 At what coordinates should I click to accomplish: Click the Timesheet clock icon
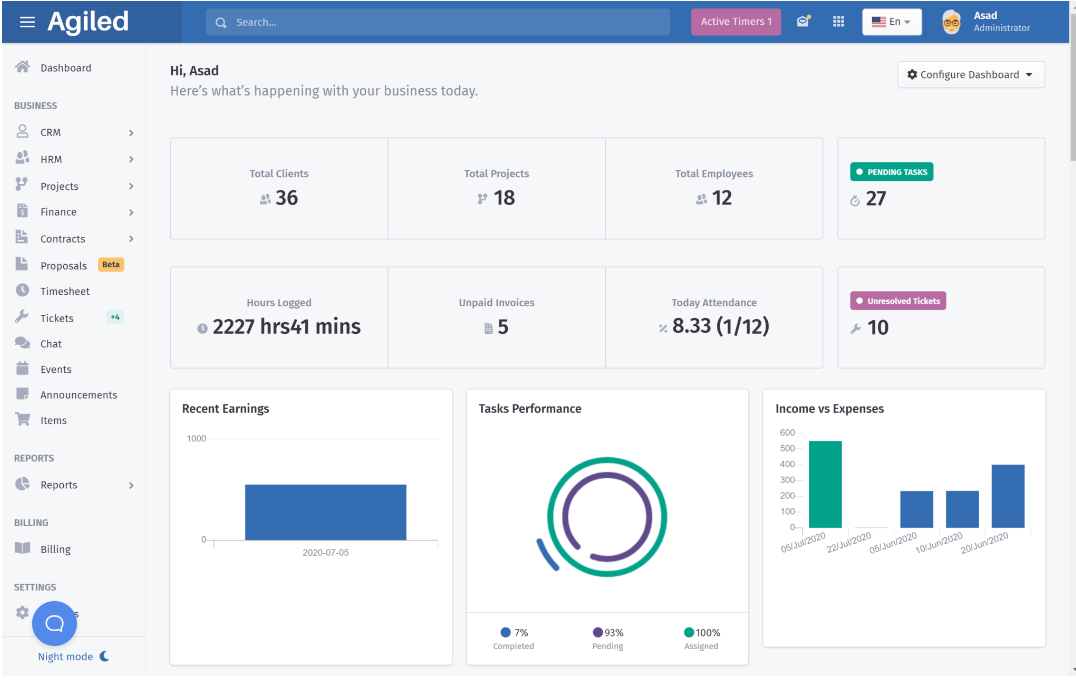click(x=23, y=290)
